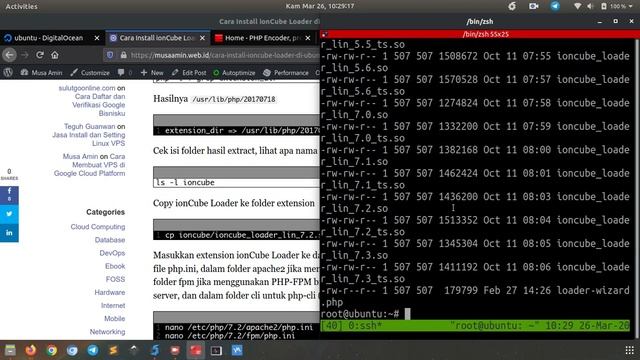640x360 pixels.
Task: Open the clock and calendar menu
Action: pos(320,6)
